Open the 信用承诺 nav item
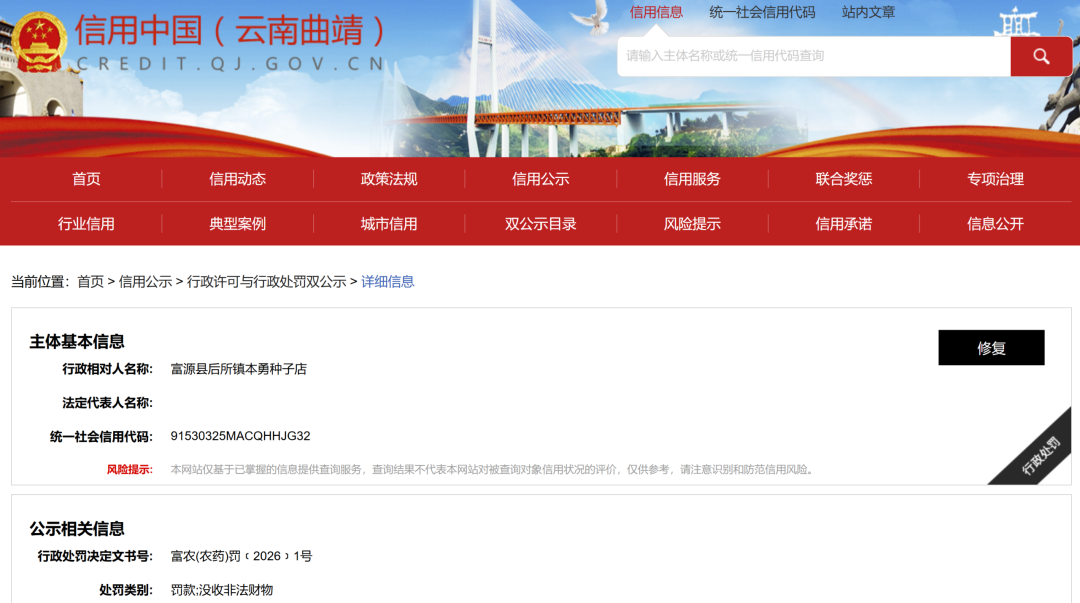The height and width of the screenshot is (603, 1080). point(844,224)
